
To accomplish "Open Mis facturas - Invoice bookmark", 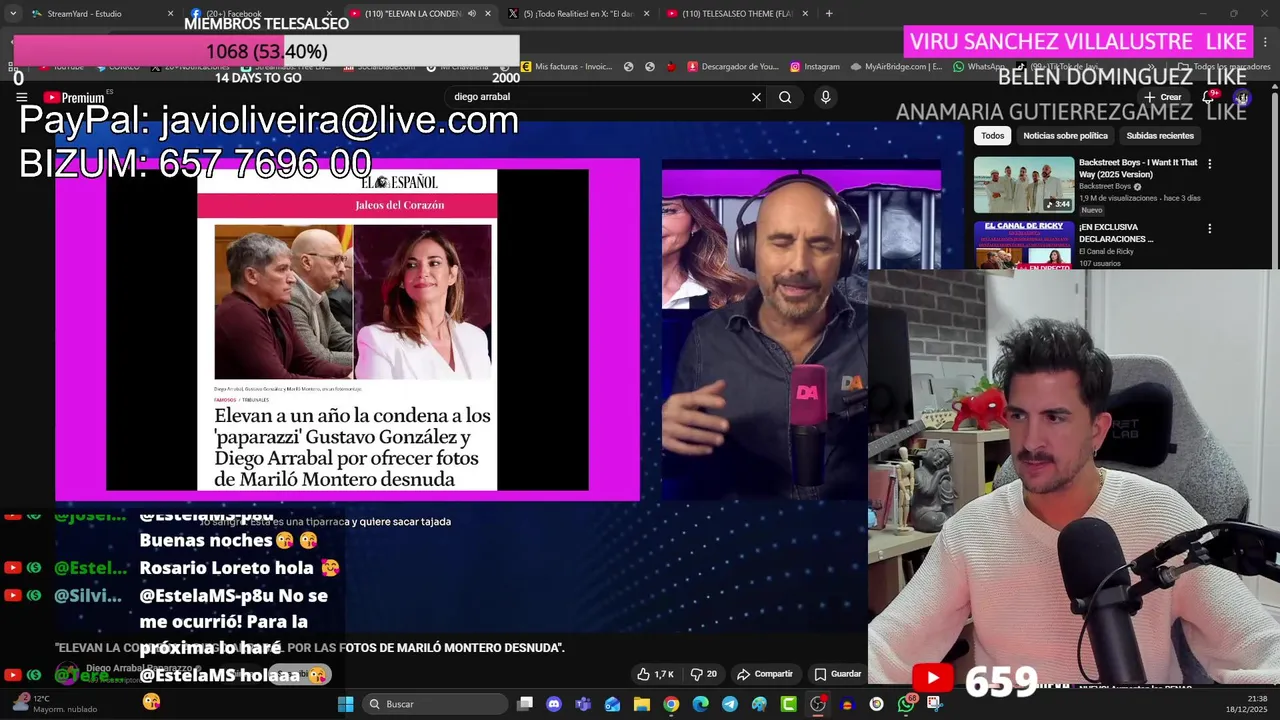I will point(566,67).
